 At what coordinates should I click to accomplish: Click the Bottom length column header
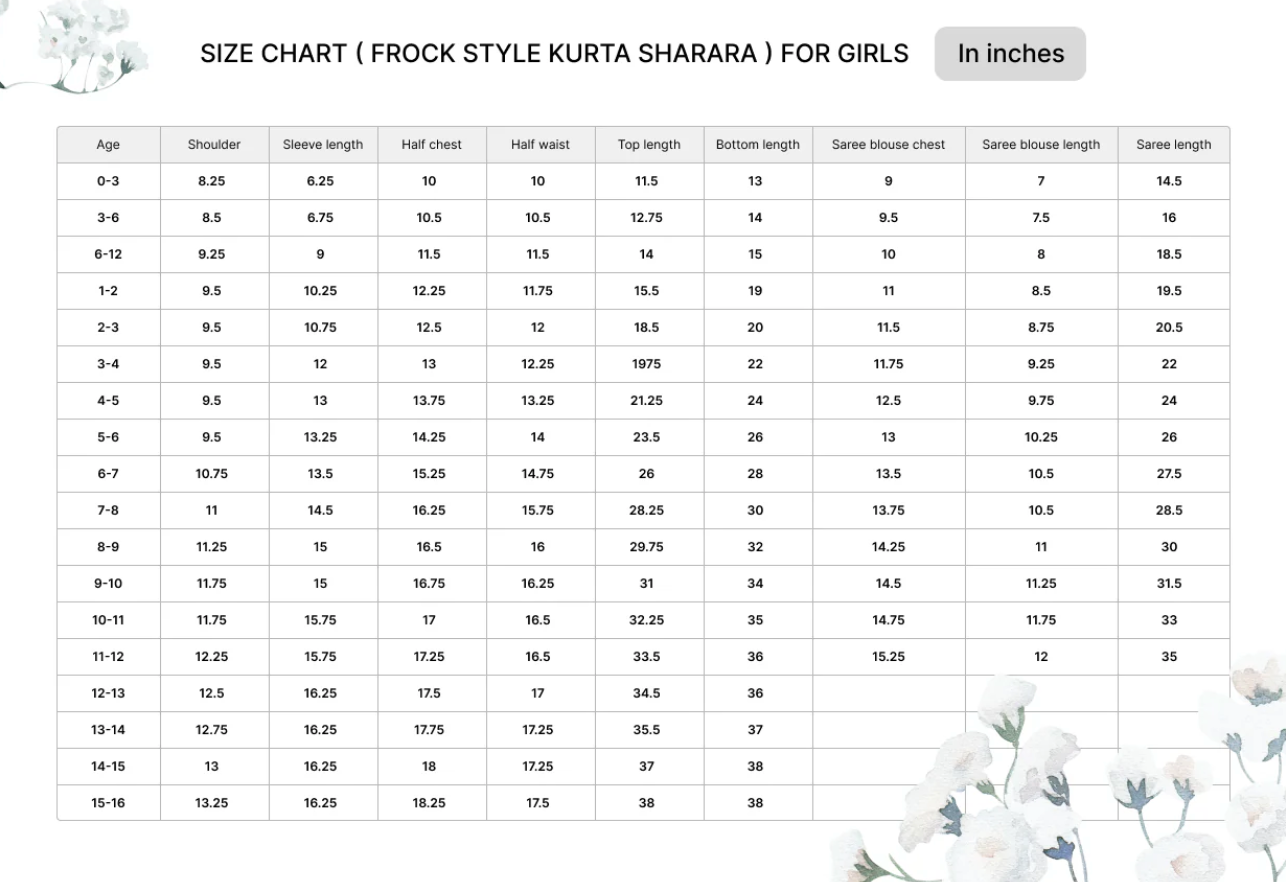pyautogui.click(x=757, y=145)
